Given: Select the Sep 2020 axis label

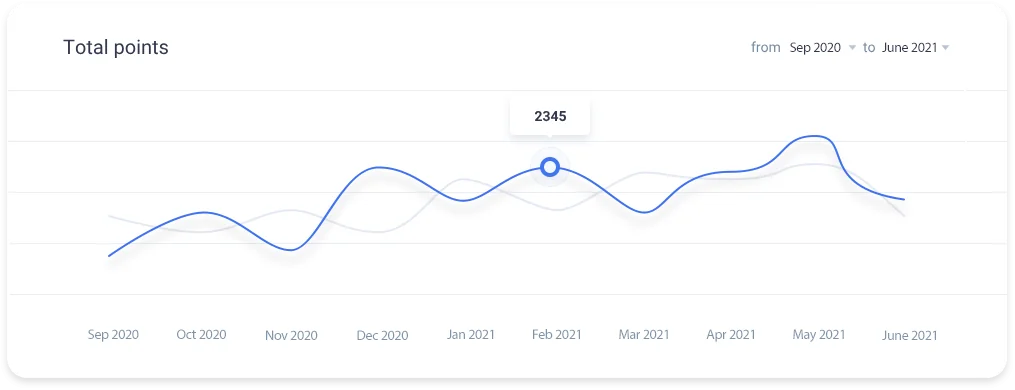Looking at the screenshot, I should point(113,335).
